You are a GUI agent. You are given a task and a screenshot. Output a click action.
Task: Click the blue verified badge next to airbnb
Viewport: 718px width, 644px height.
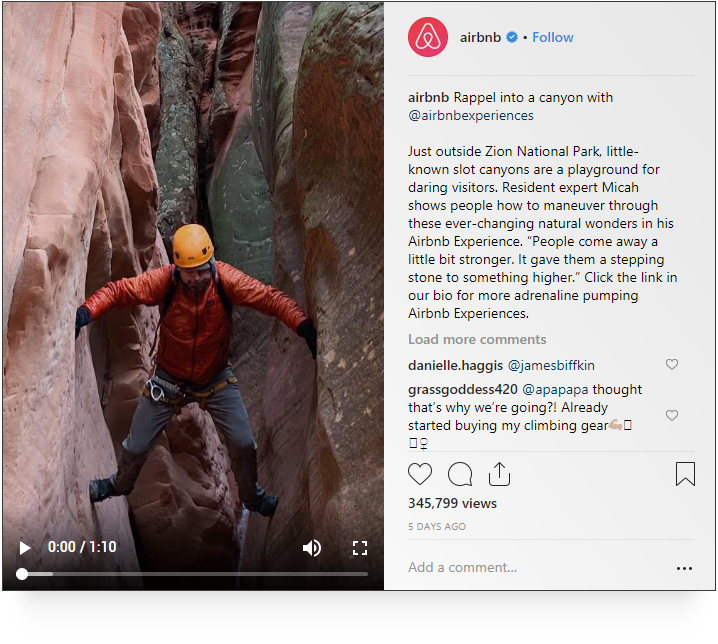tap(512, 37)
